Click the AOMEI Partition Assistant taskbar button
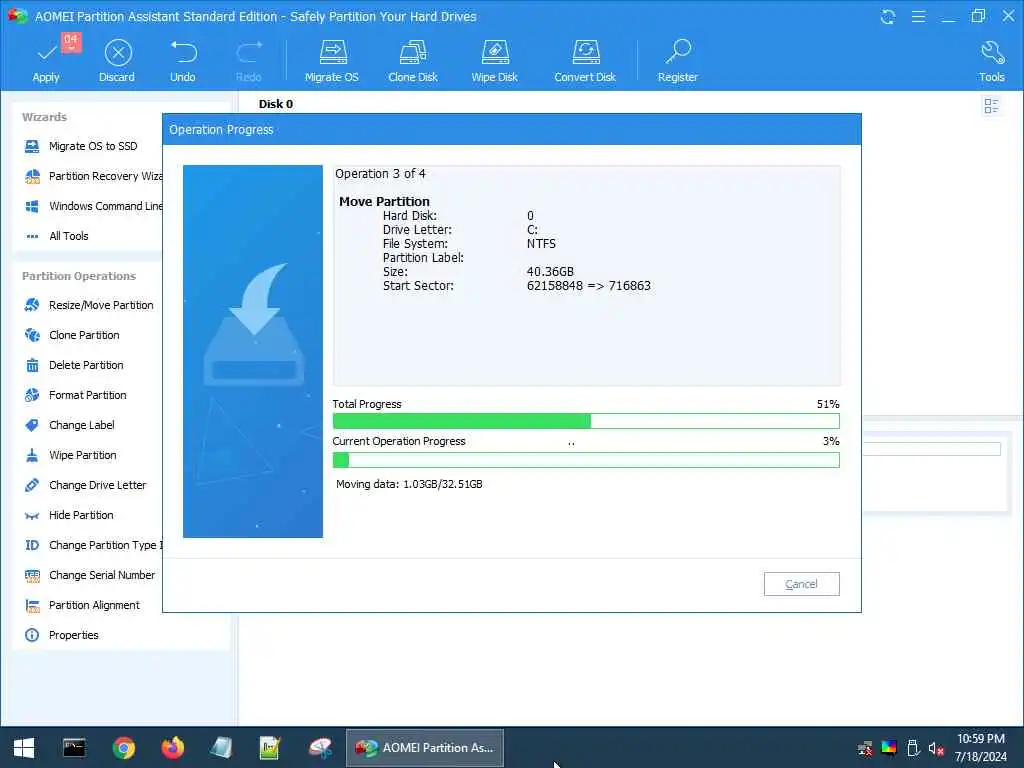The width and height of the screenshot is (1024, 768). coord(424,748)
